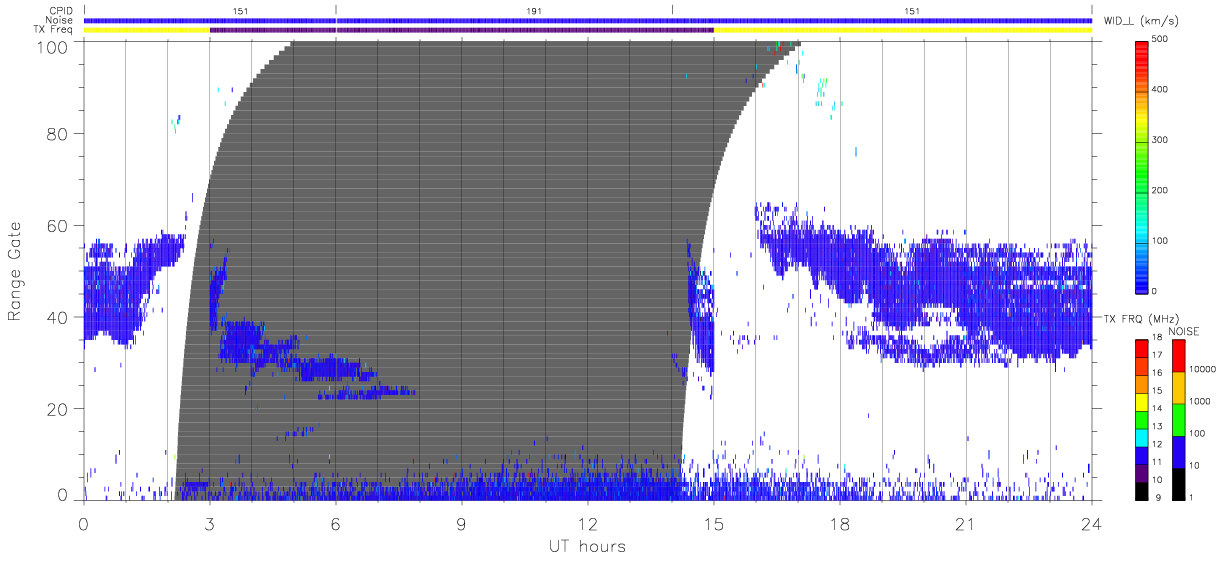Viewport: 1228px width, 567px height.
Task: Click the 40 tick on the Range Gate axis
Action: 58,317
